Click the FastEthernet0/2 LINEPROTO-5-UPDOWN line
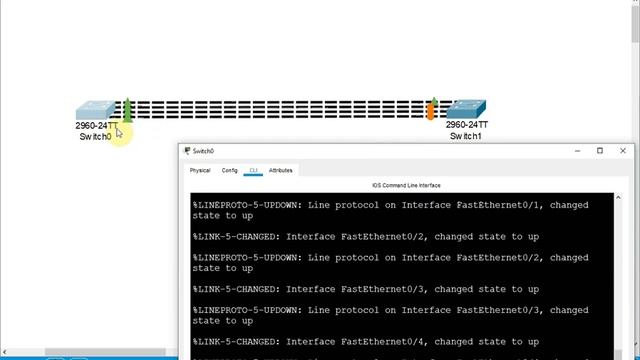 click(x=391, y=263)
